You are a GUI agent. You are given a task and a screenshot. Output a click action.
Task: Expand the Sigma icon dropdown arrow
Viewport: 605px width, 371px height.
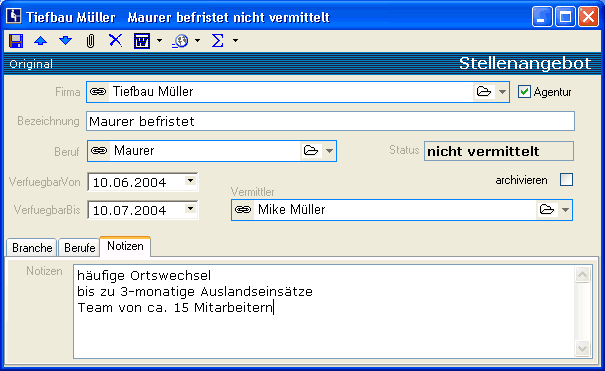pos(235,40)
